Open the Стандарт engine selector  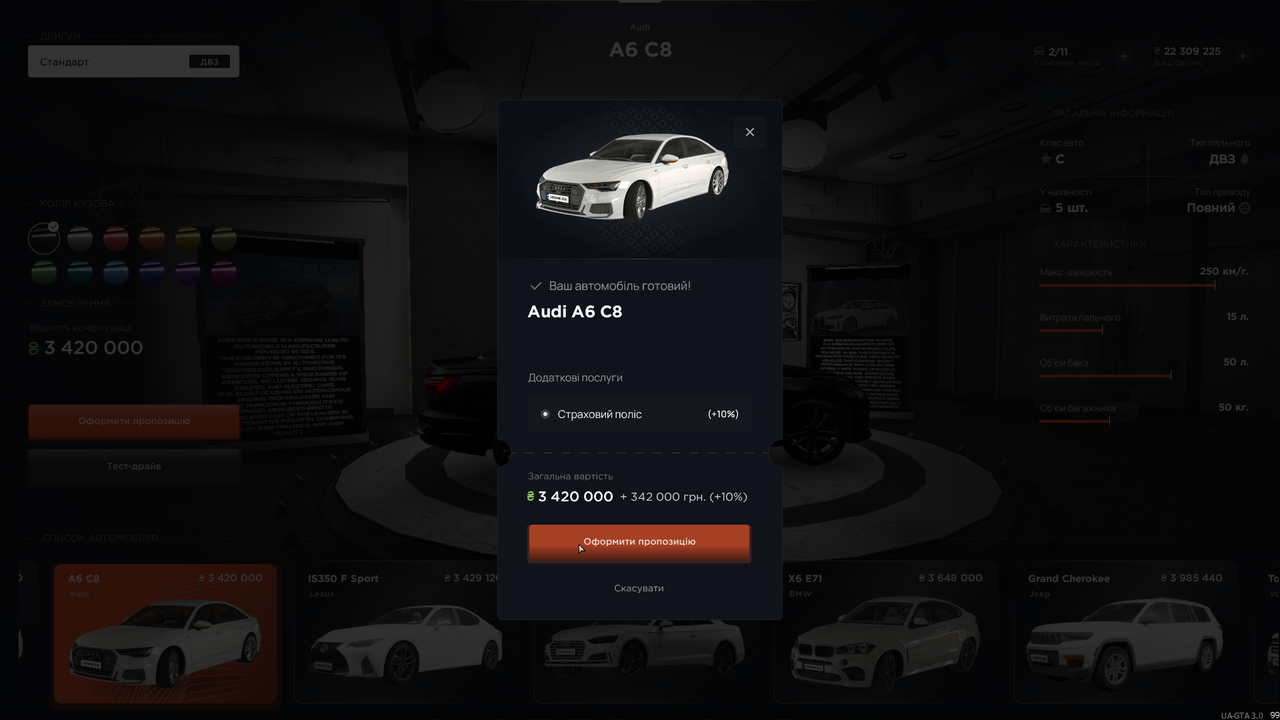tap(134, 61)
